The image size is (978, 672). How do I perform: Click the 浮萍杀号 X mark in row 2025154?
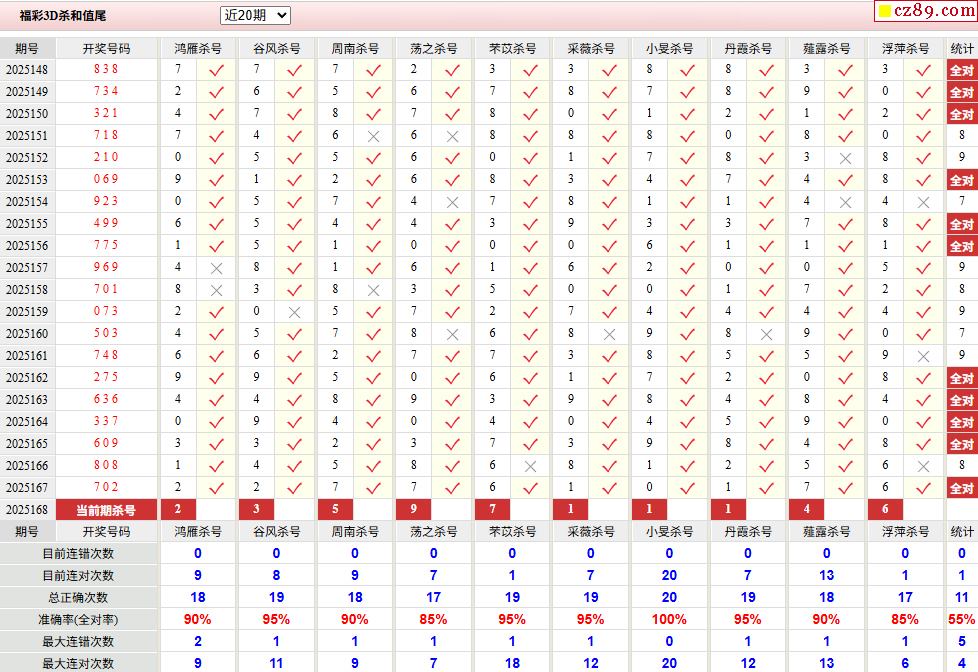(924, 202)
